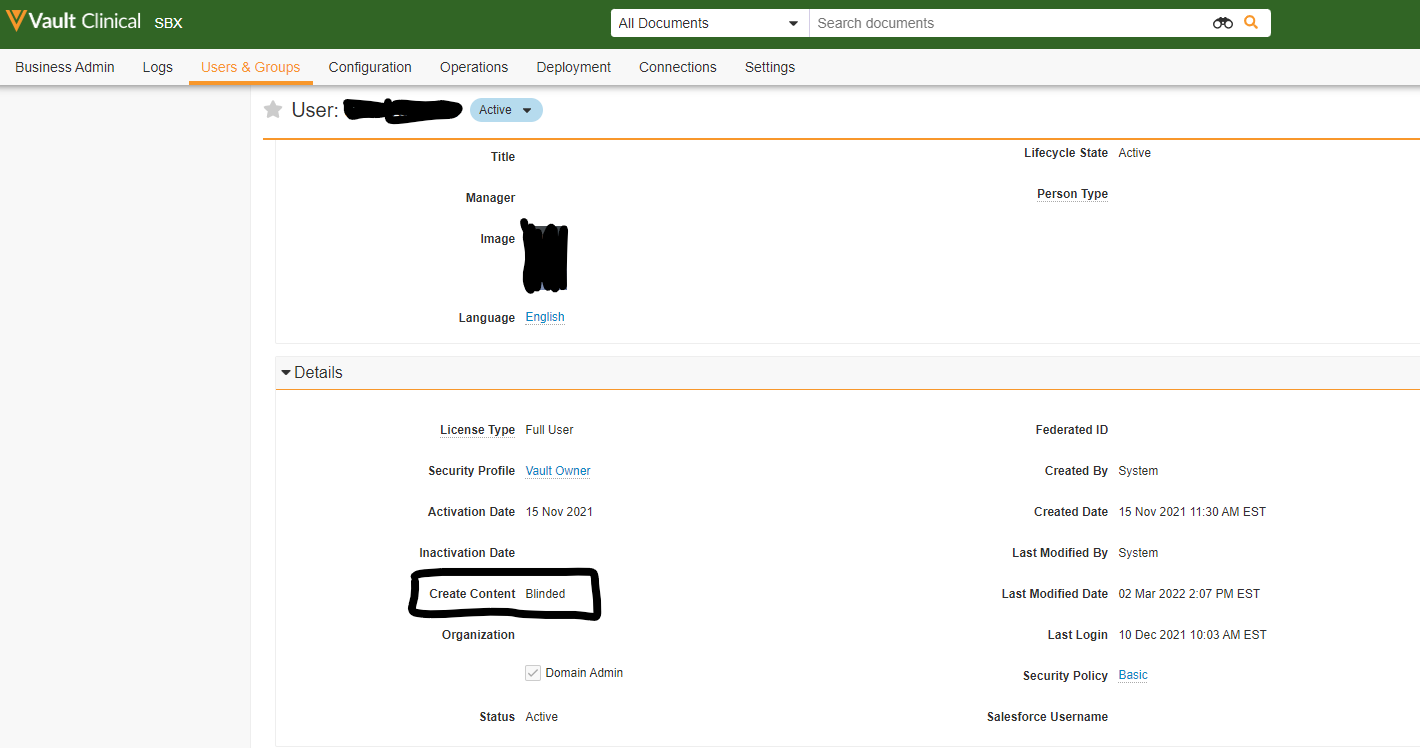Open the Connections tab
The height and width of the screenshot is (748, 1420).
[678, 67]
